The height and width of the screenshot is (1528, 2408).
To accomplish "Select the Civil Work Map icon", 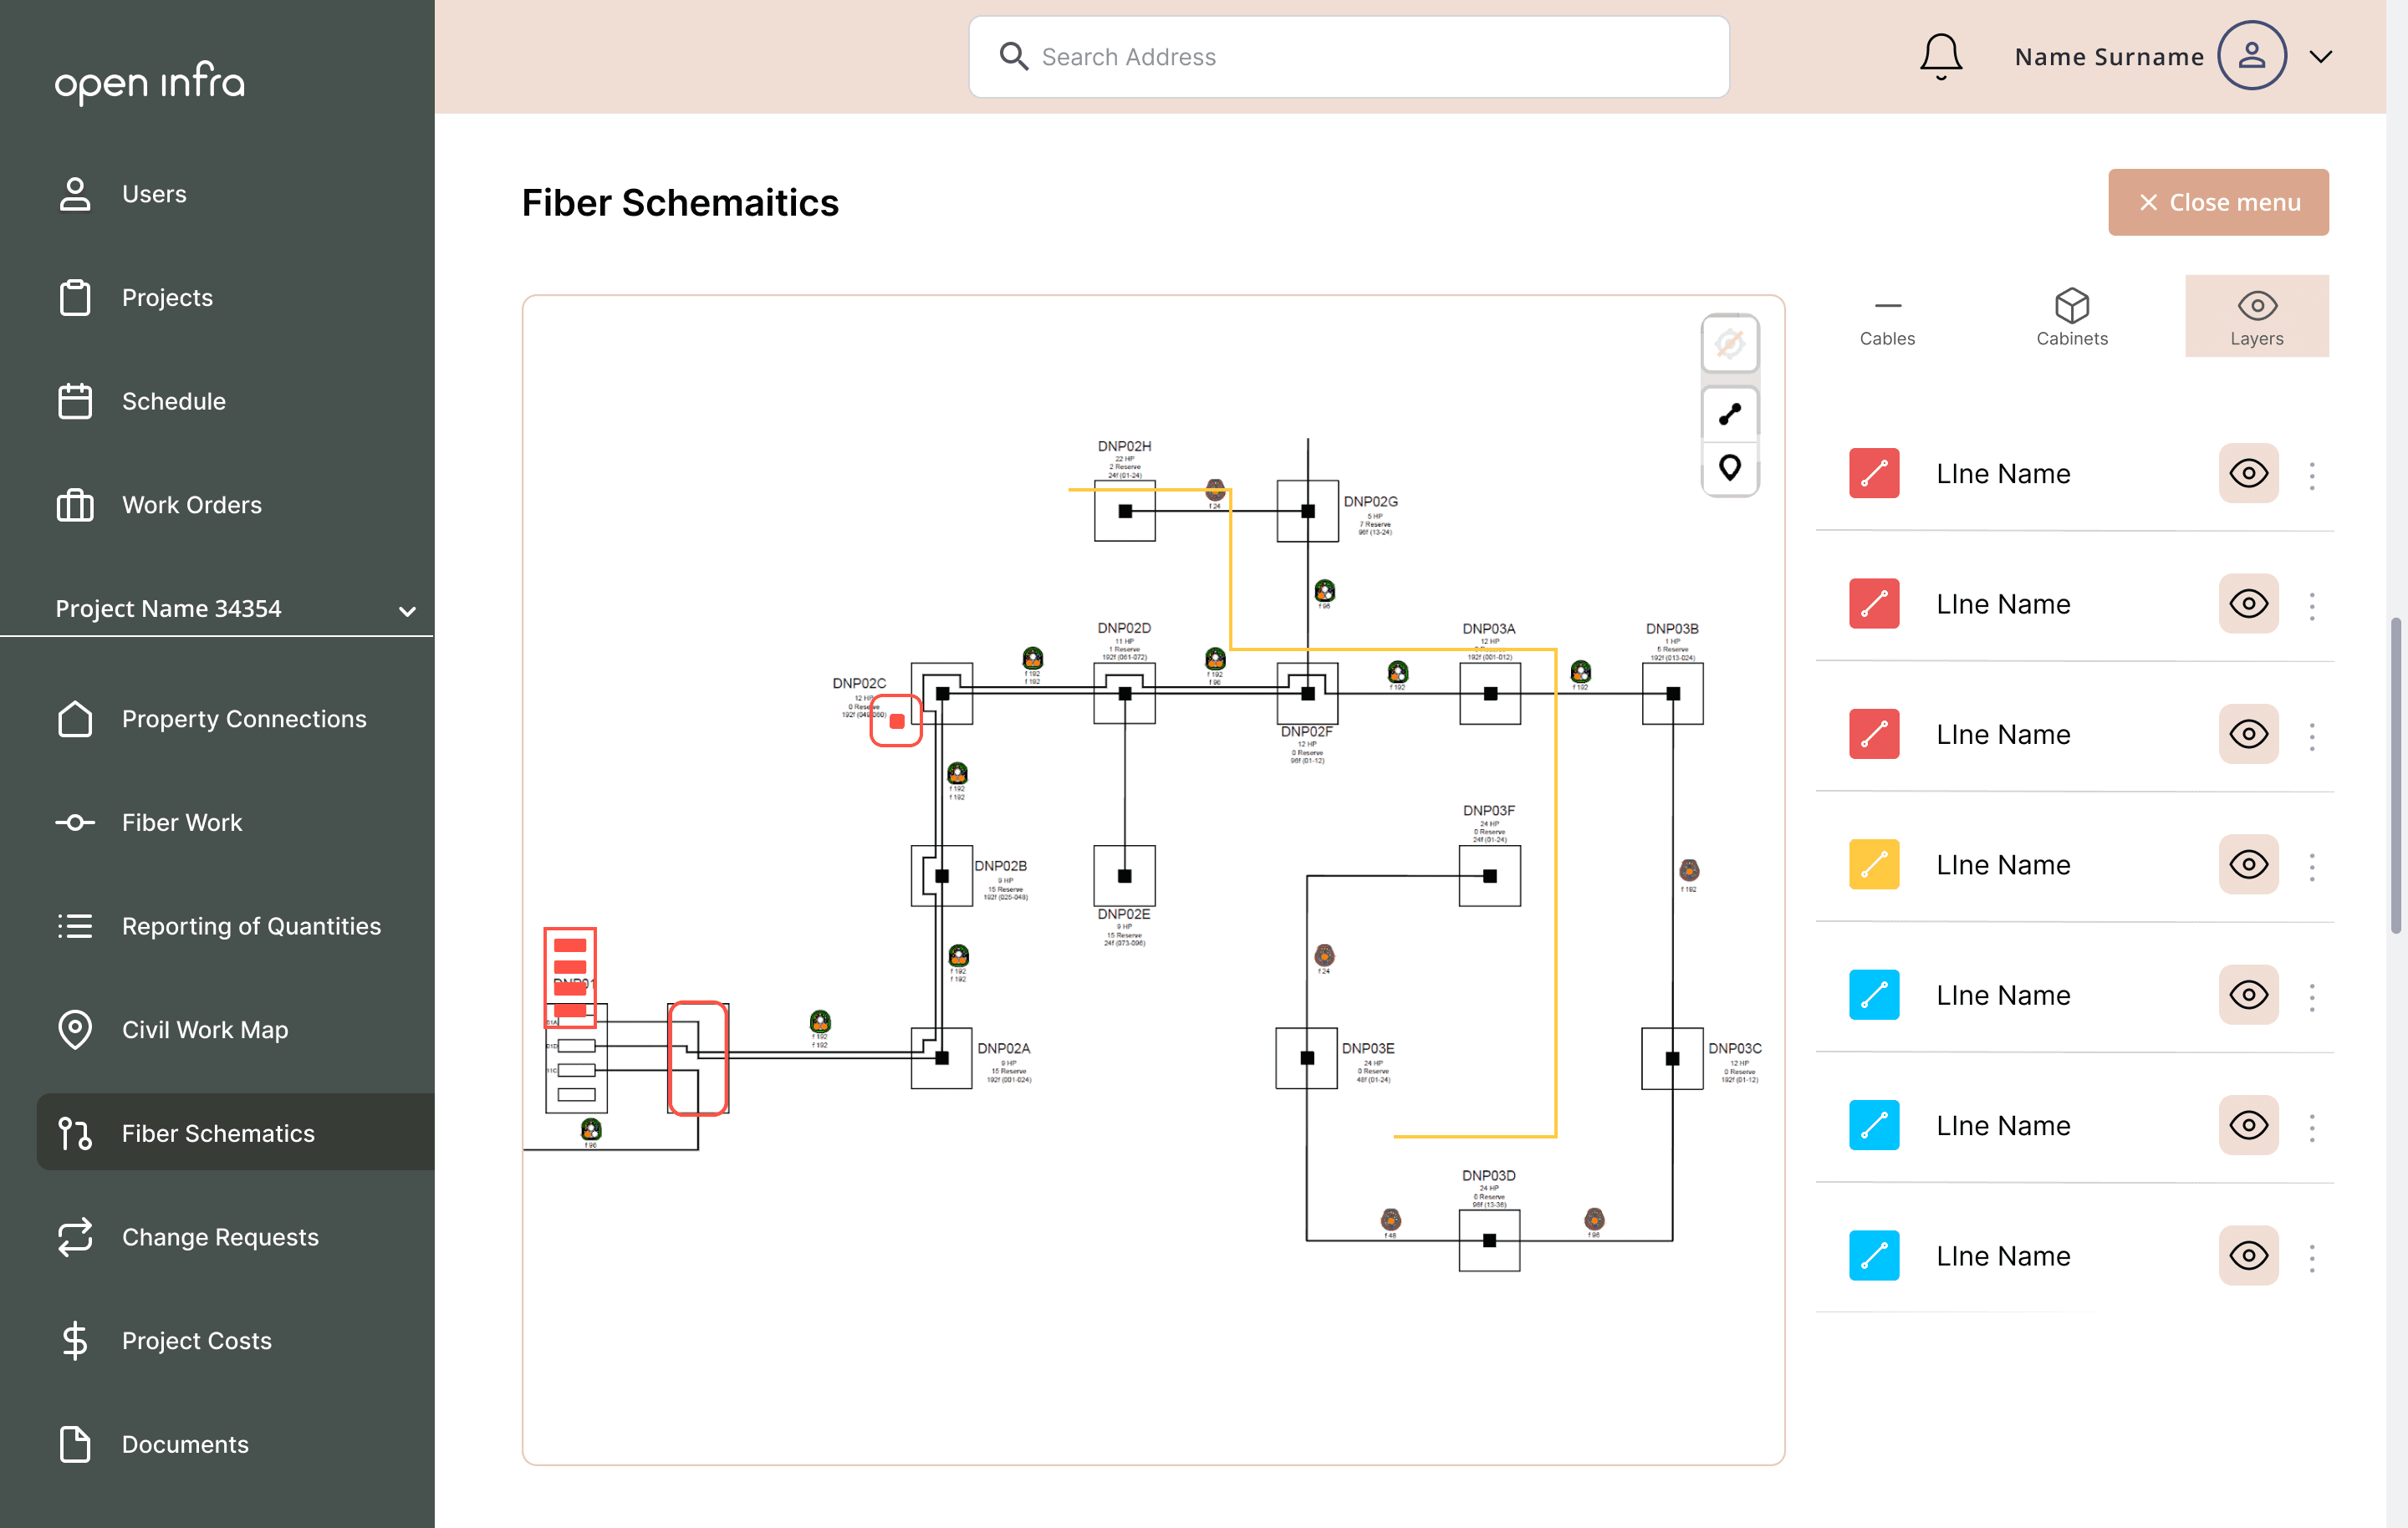I will click(x=75, y=1029).
